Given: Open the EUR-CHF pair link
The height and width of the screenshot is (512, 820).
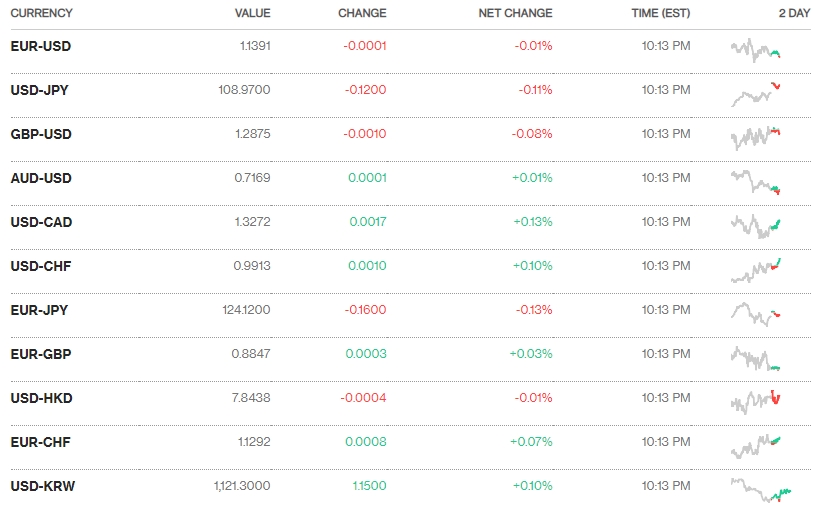Looking at the screenshot, I should (x=40, y=442).
